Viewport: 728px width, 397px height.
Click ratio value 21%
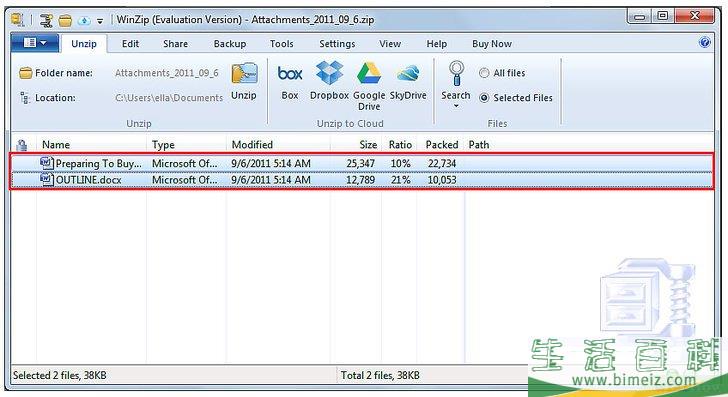point(400,180)
